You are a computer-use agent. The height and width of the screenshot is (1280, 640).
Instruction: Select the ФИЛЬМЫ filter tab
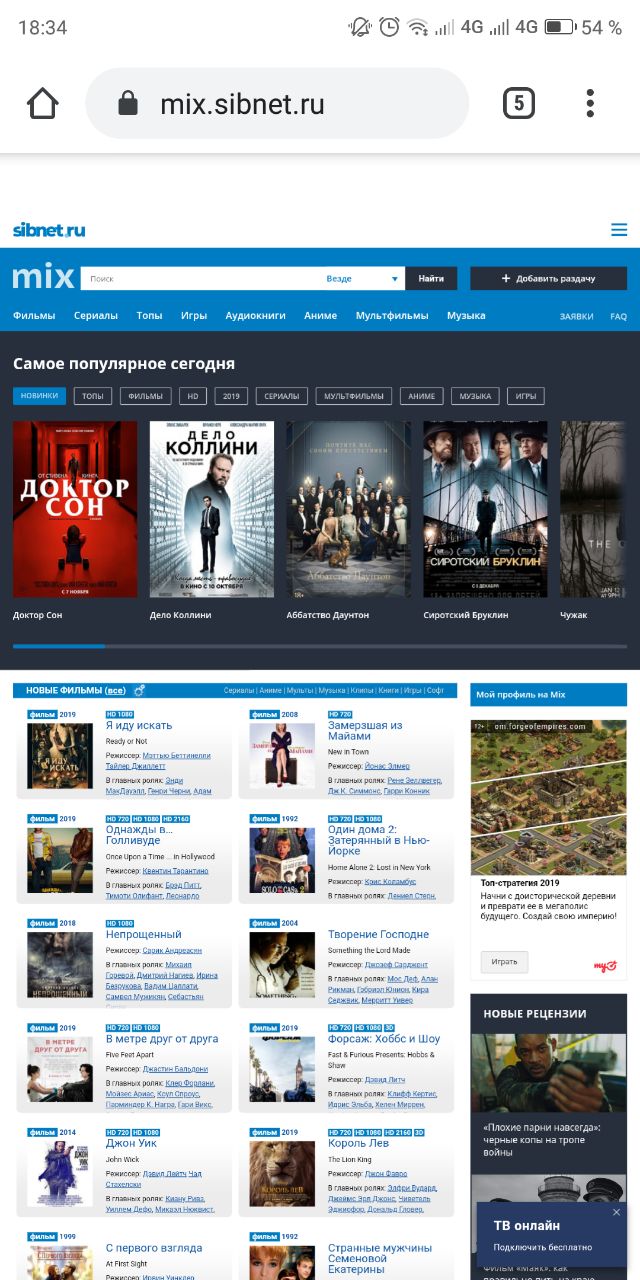[146, 396]
